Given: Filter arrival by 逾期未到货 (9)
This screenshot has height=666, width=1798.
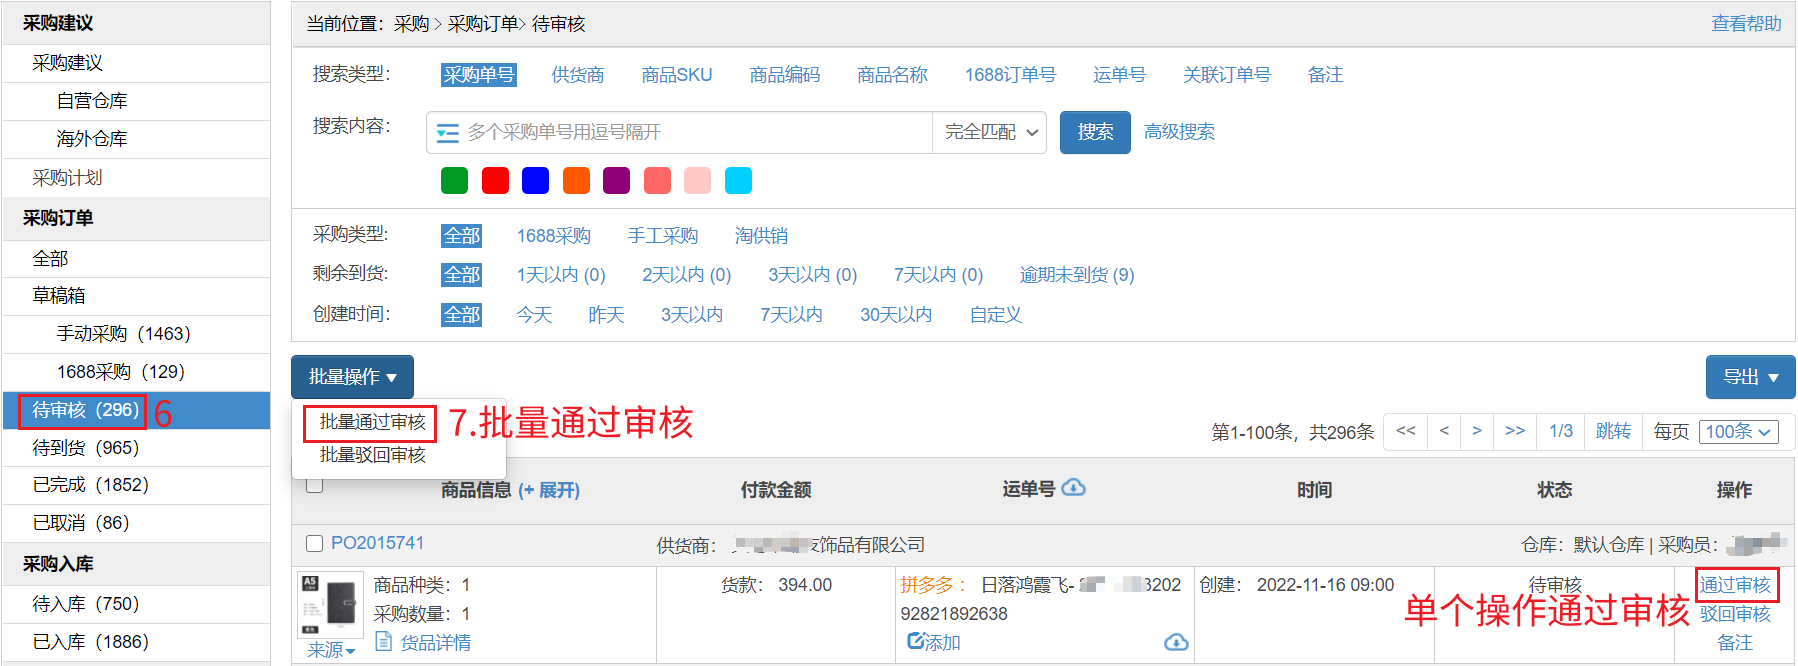Looking at the screenshot, I should [1077, 275].
